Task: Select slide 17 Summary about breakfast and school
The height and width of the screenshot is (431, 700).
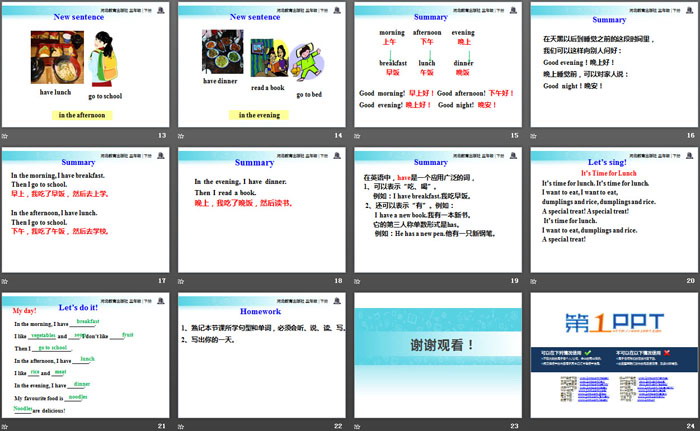Action: click(x=85, y=210)
